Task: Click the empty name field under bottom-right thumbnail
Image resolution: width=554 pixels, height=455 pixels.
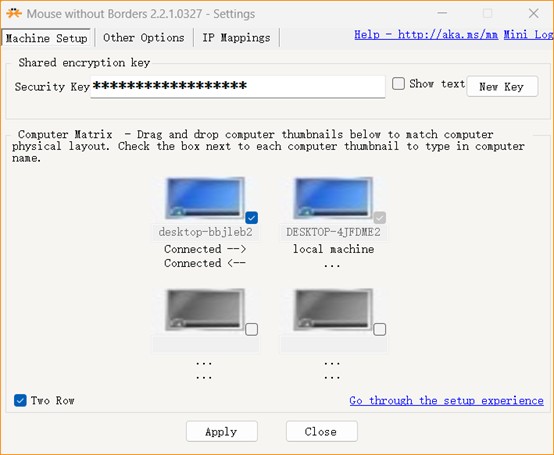Action: (333, 344)
